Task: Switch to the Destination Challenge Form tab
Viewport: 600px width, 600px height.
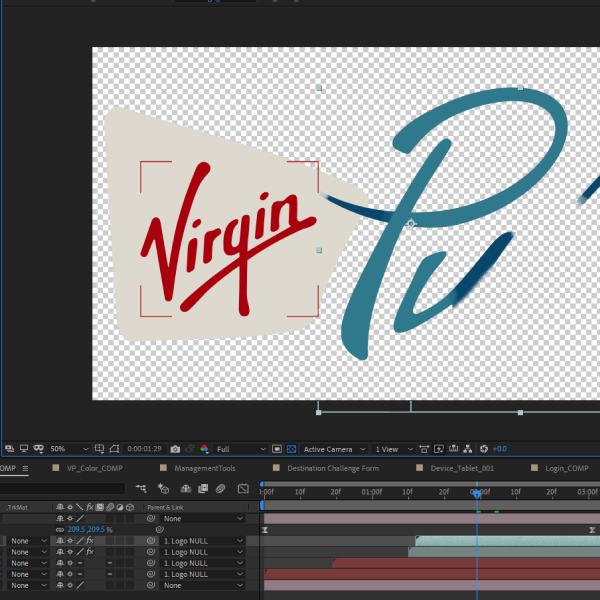Action: (x=333, y=468)
